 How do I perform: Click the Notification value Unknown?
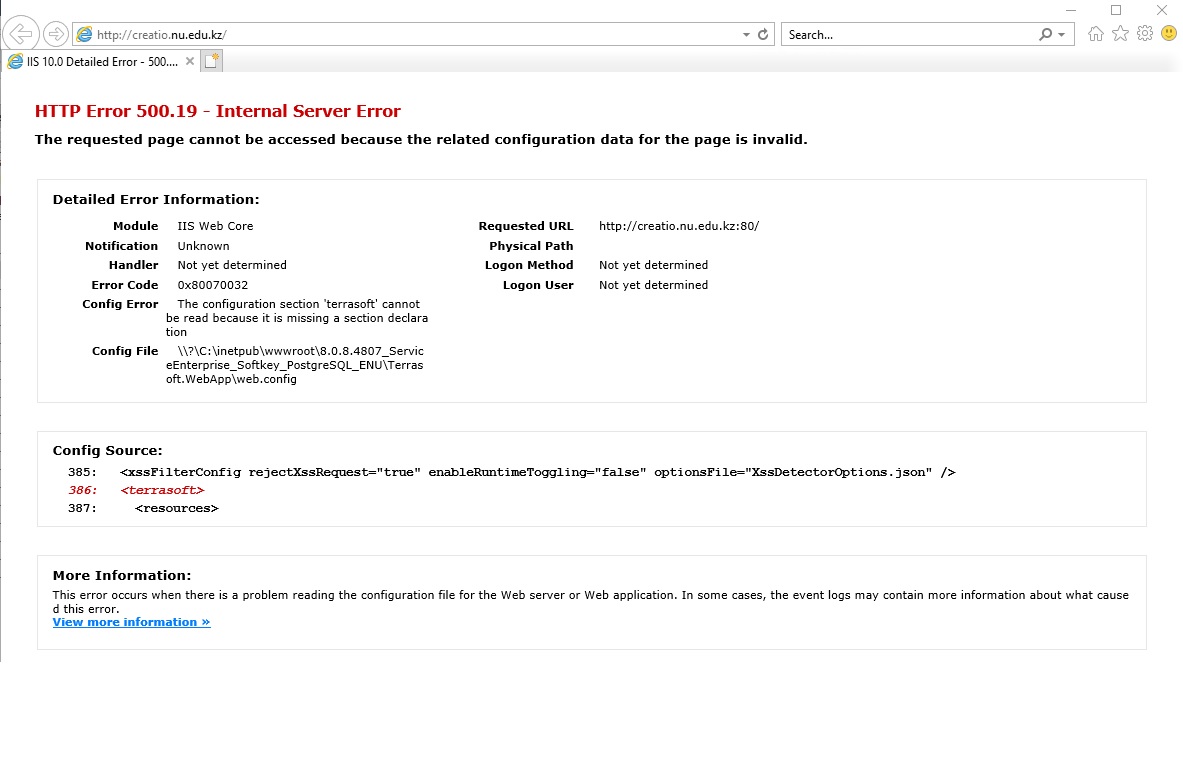203,246
